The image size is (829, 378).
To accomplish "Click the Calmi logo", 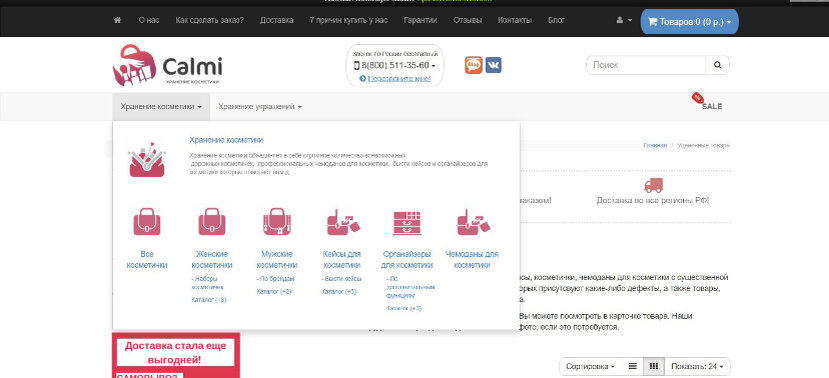I will tap(168, 66).
